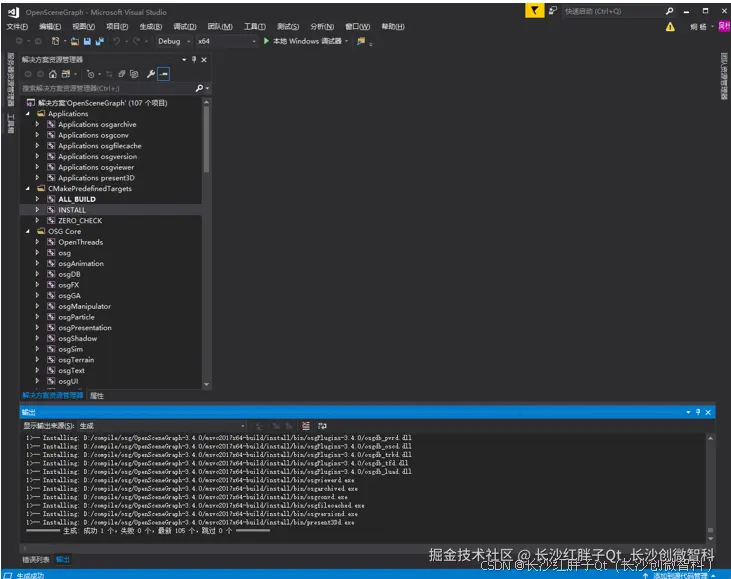Collapse the Applications folder
The image size is (731, 579).
[x=28, y=114]
